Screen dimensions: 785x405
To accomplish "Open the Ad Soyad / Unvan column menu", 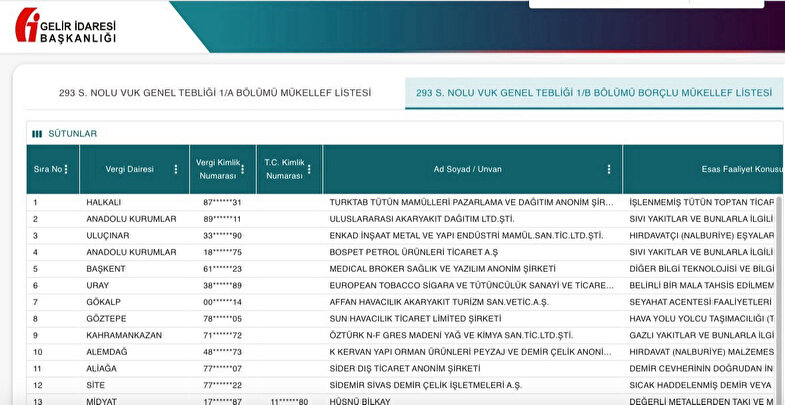I will pyautogui.click(x=609, y=169).
